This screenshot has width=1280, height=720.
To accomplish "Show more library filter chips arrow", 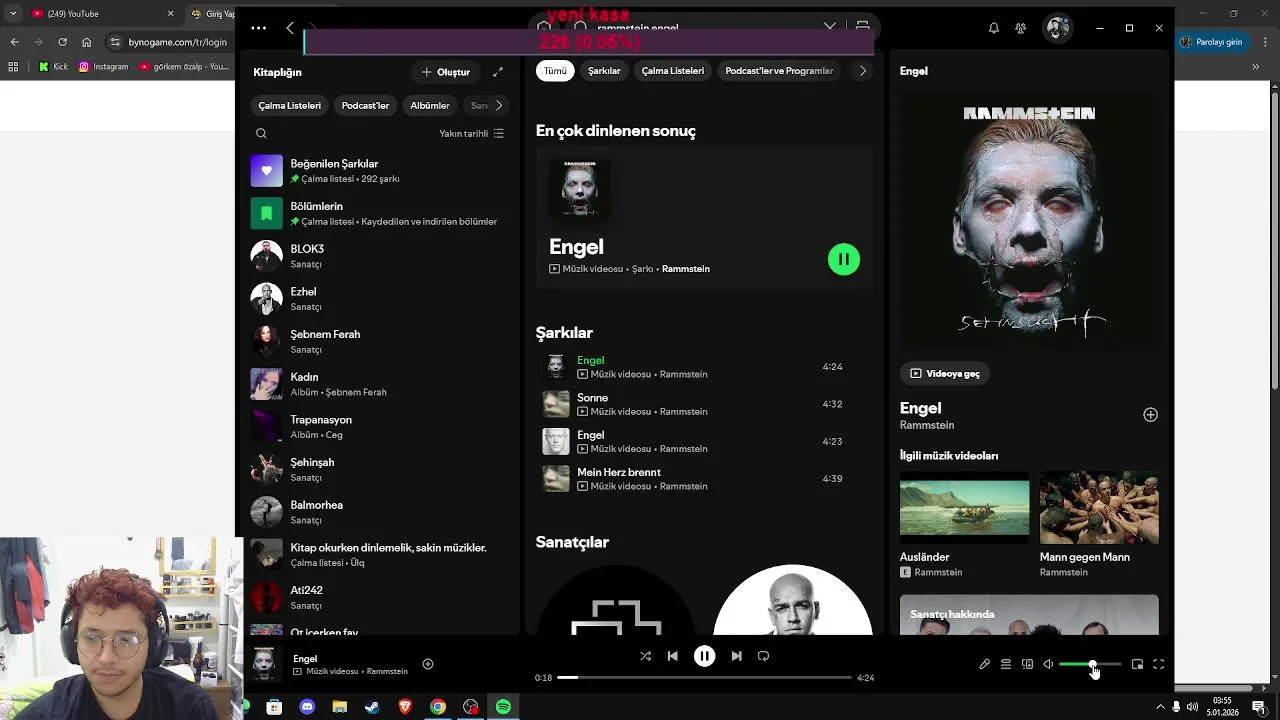I will (499, 105).
